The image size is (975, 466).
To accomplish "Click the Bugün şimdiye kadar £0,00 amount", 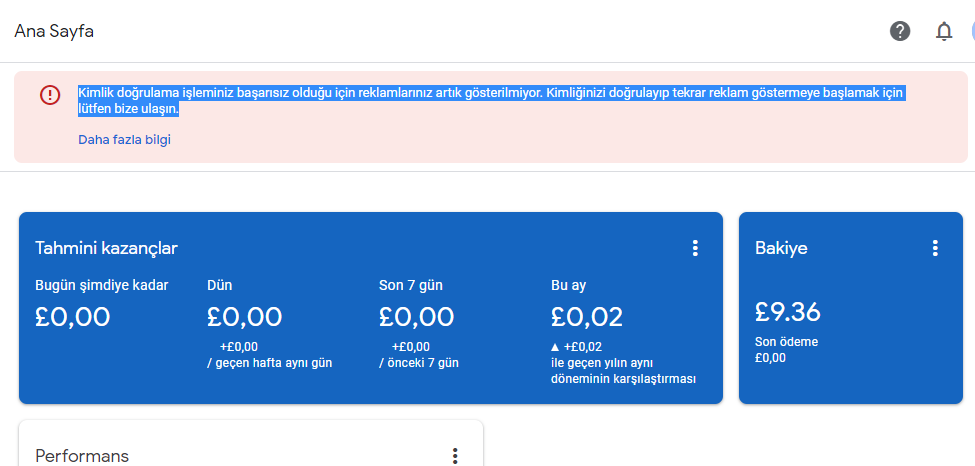I will coord(73,317).
